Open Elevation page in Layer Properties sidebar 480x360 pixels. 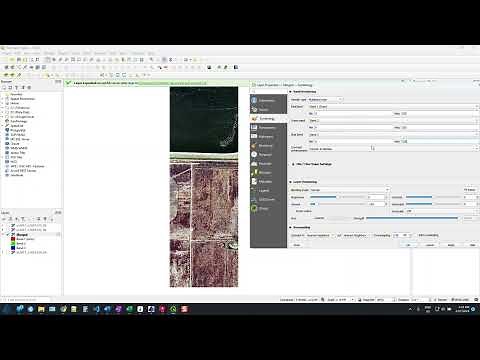point(268,173)
